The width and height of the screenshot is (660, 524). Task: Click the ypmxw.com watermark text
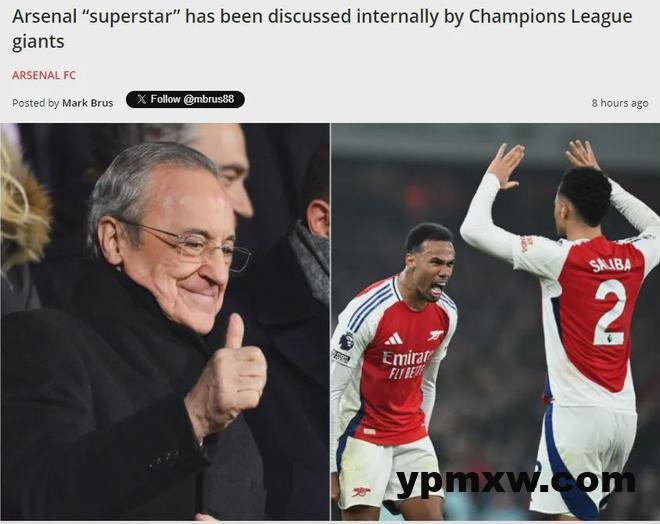516,481
